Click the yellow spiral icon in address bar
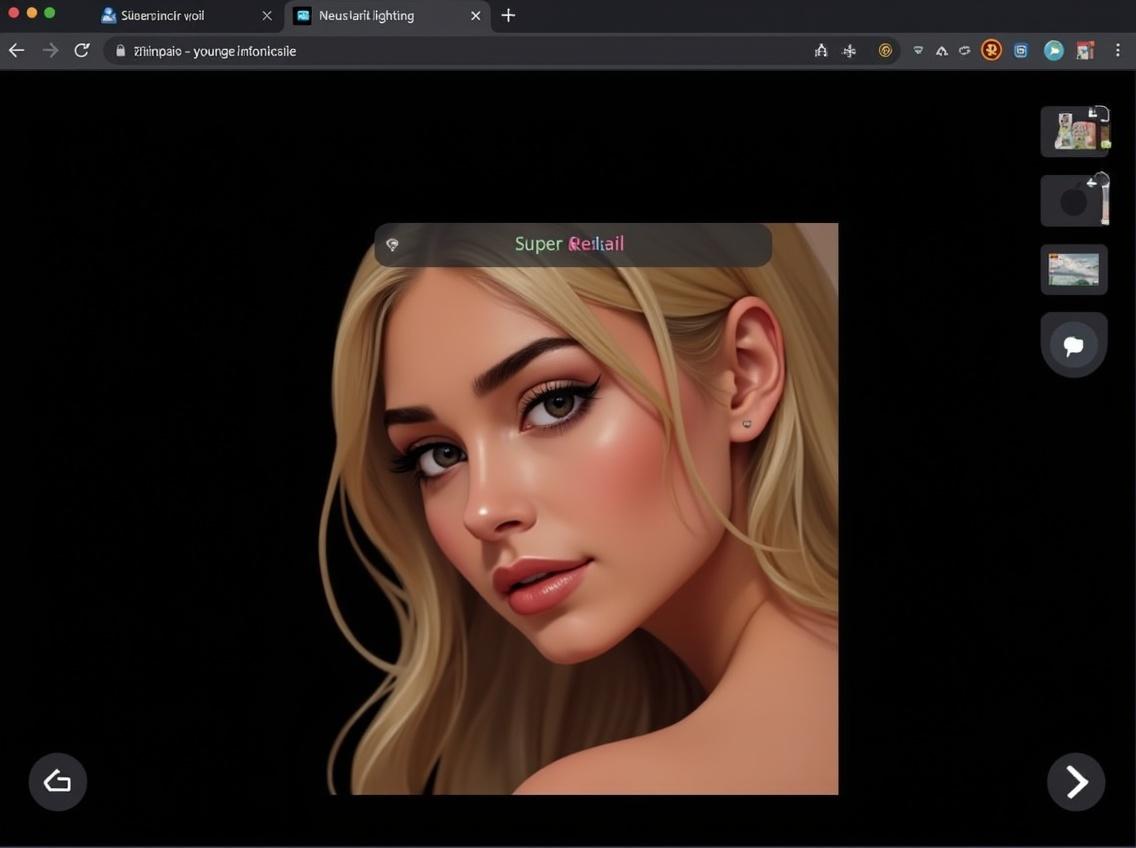This screenshot has height=848, width=1136. 885,50
